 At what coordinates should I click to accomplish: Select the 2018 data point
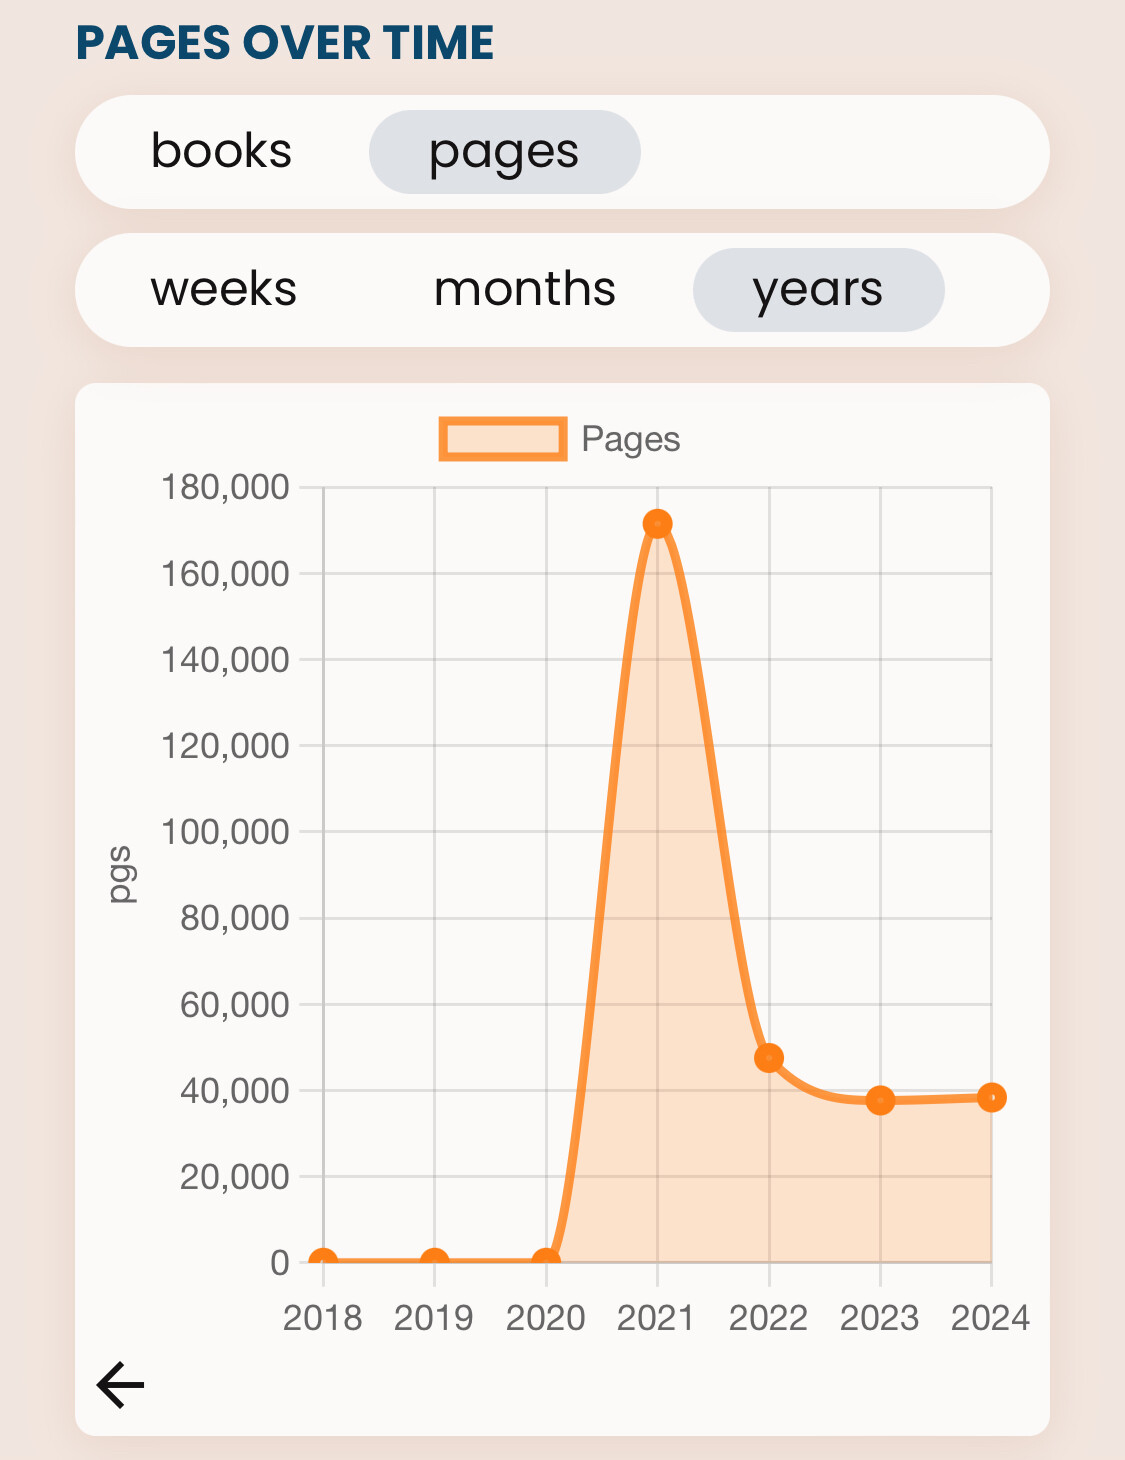pyautogui.click(x=323, y=1262)
